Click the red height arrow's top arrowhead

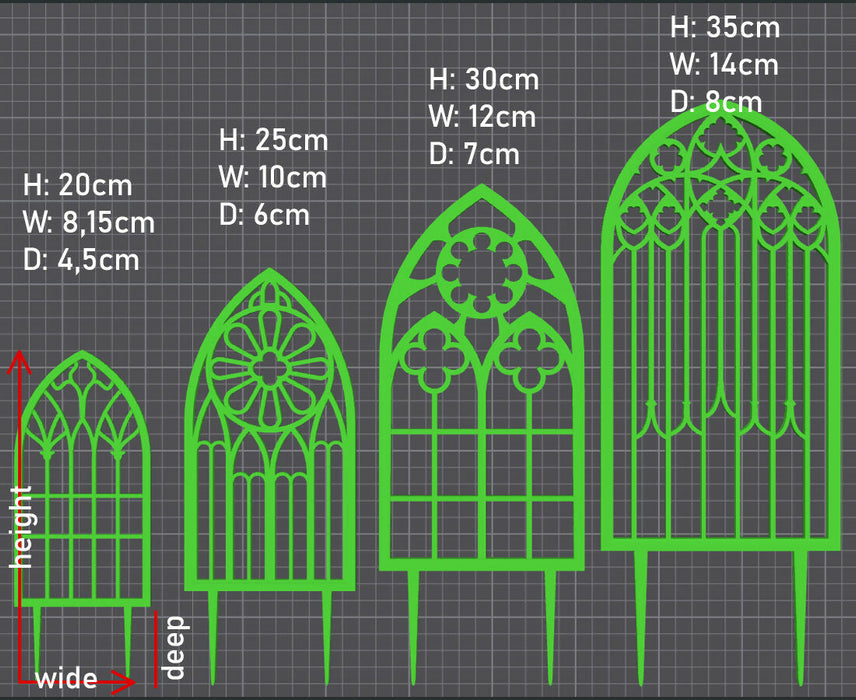(19, 360)
